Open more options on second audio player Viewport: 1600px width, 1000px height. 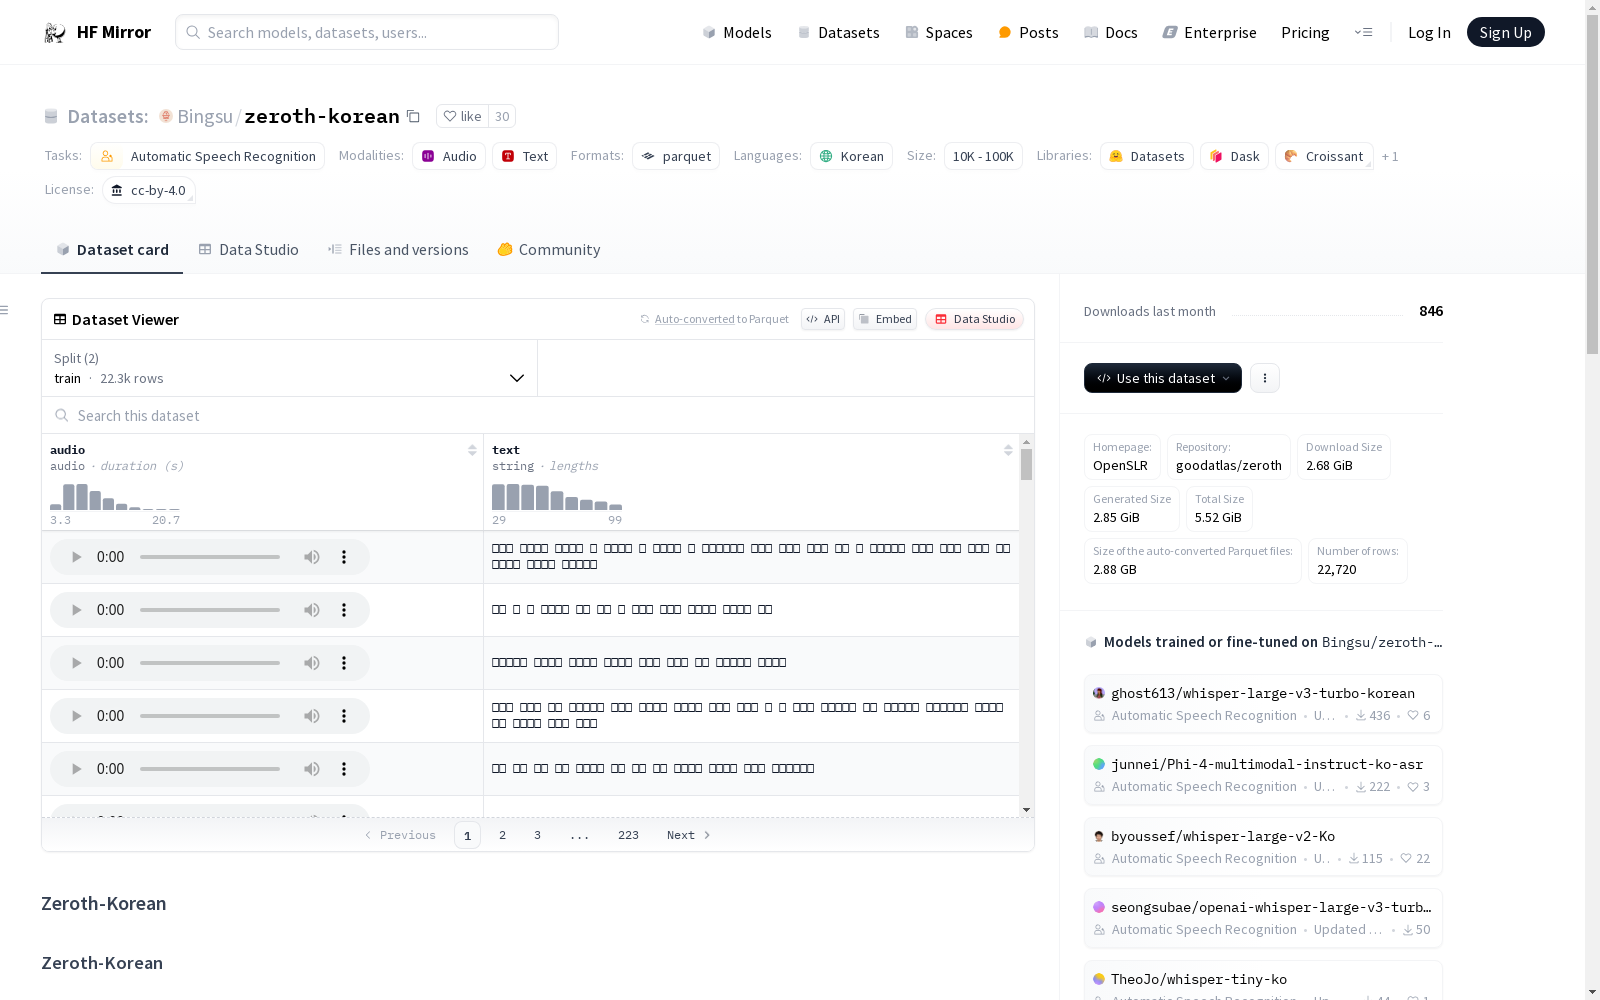(x=344, y=610)
